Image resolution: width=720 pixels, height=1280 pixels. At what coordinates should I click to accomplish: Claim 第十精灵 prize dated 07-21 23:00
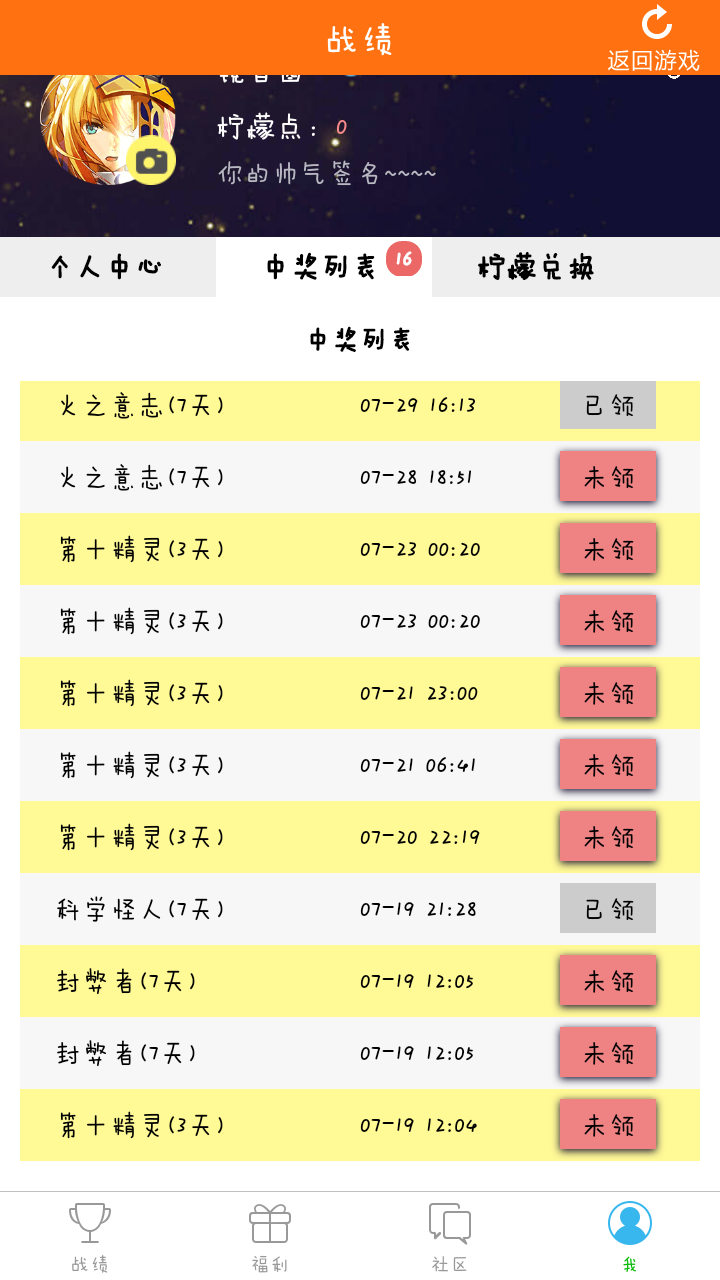[608, 693]
